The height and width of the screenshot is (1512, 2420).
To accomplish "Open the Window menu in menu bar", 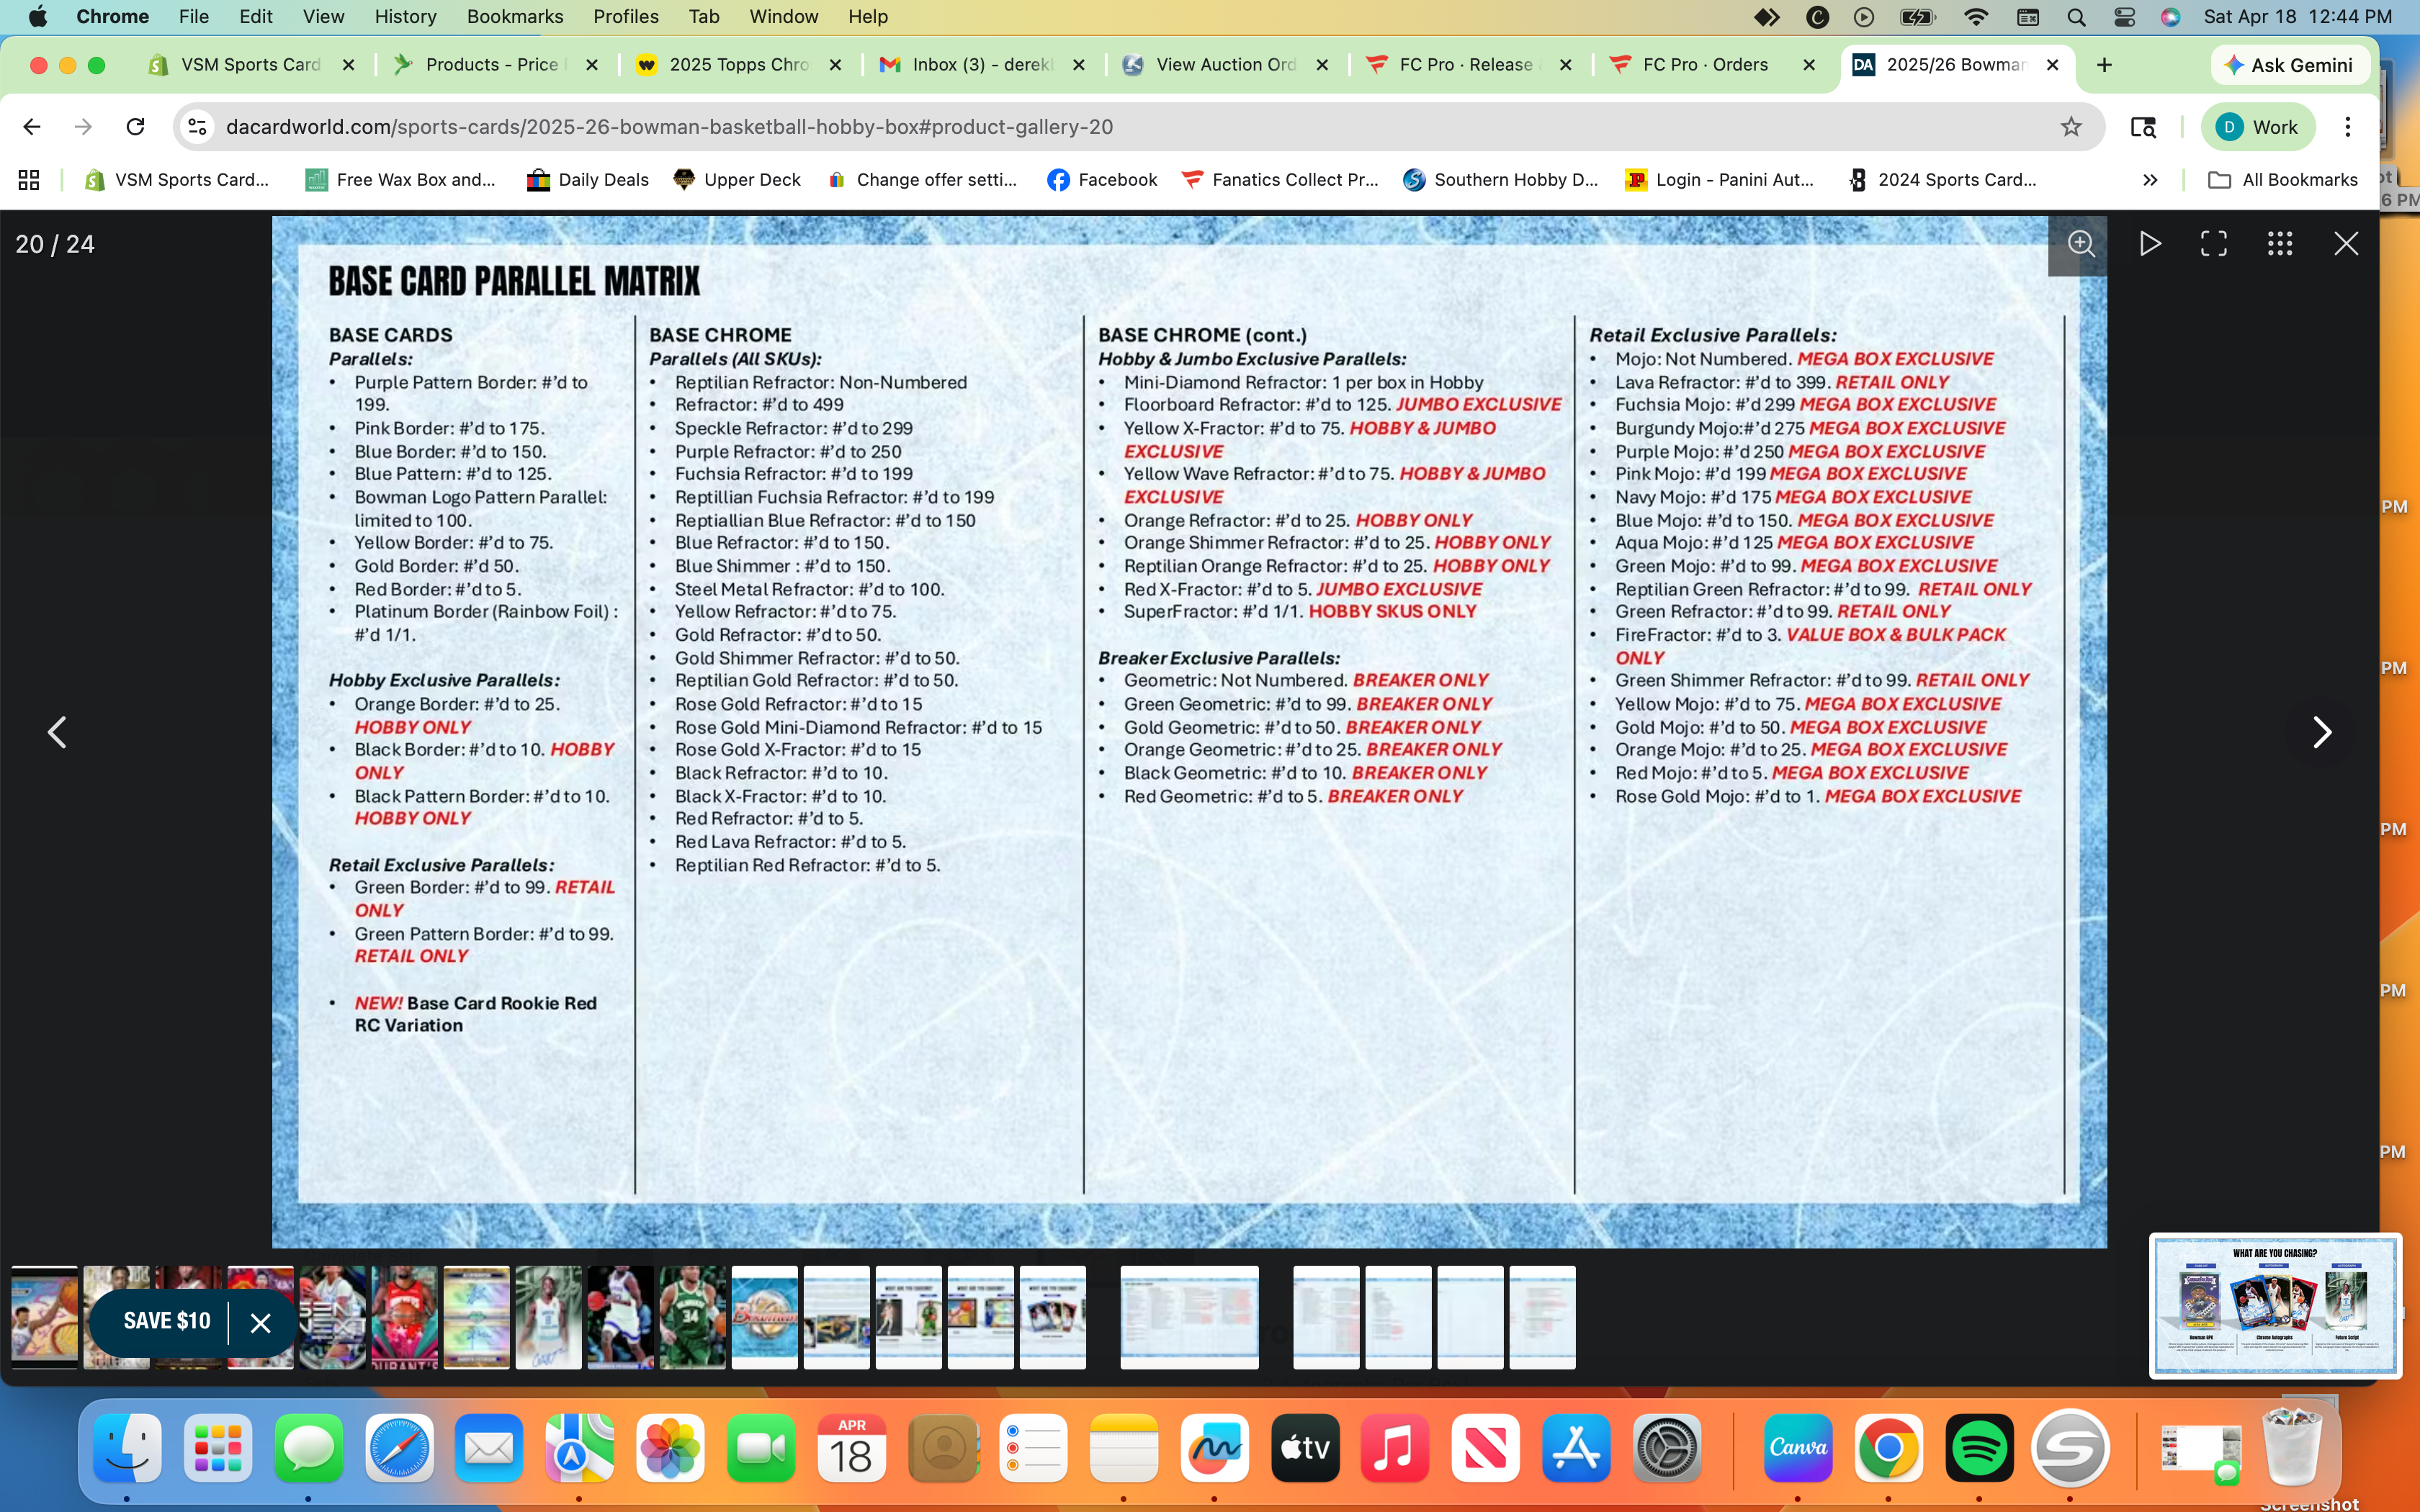I will [783, 17].
